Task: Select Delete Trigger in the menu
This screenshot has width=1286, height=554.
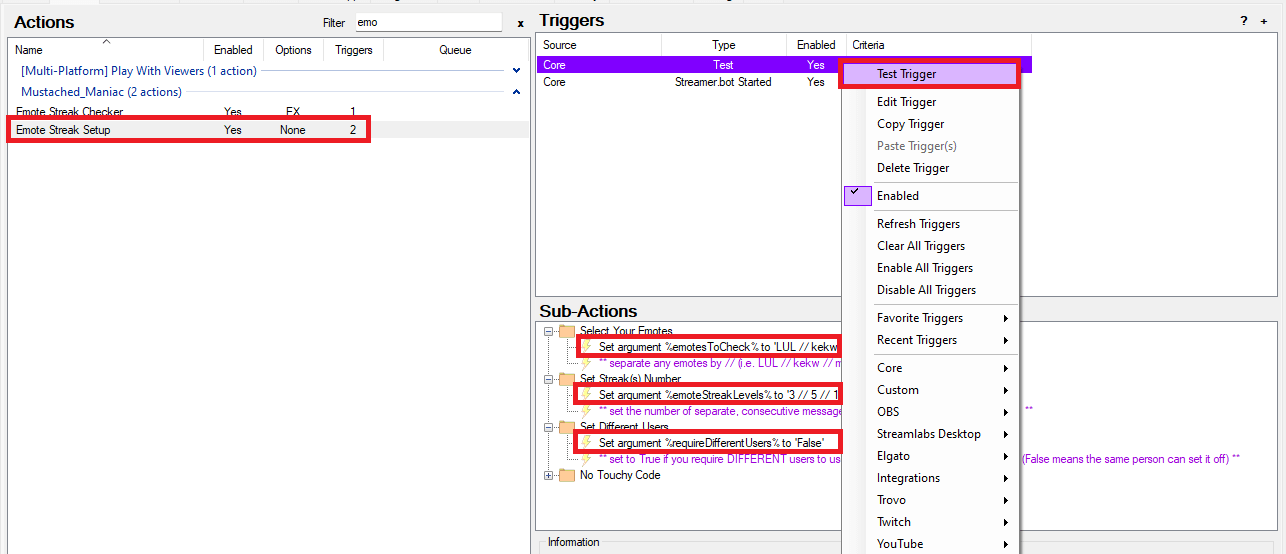Action: (913, 168)
